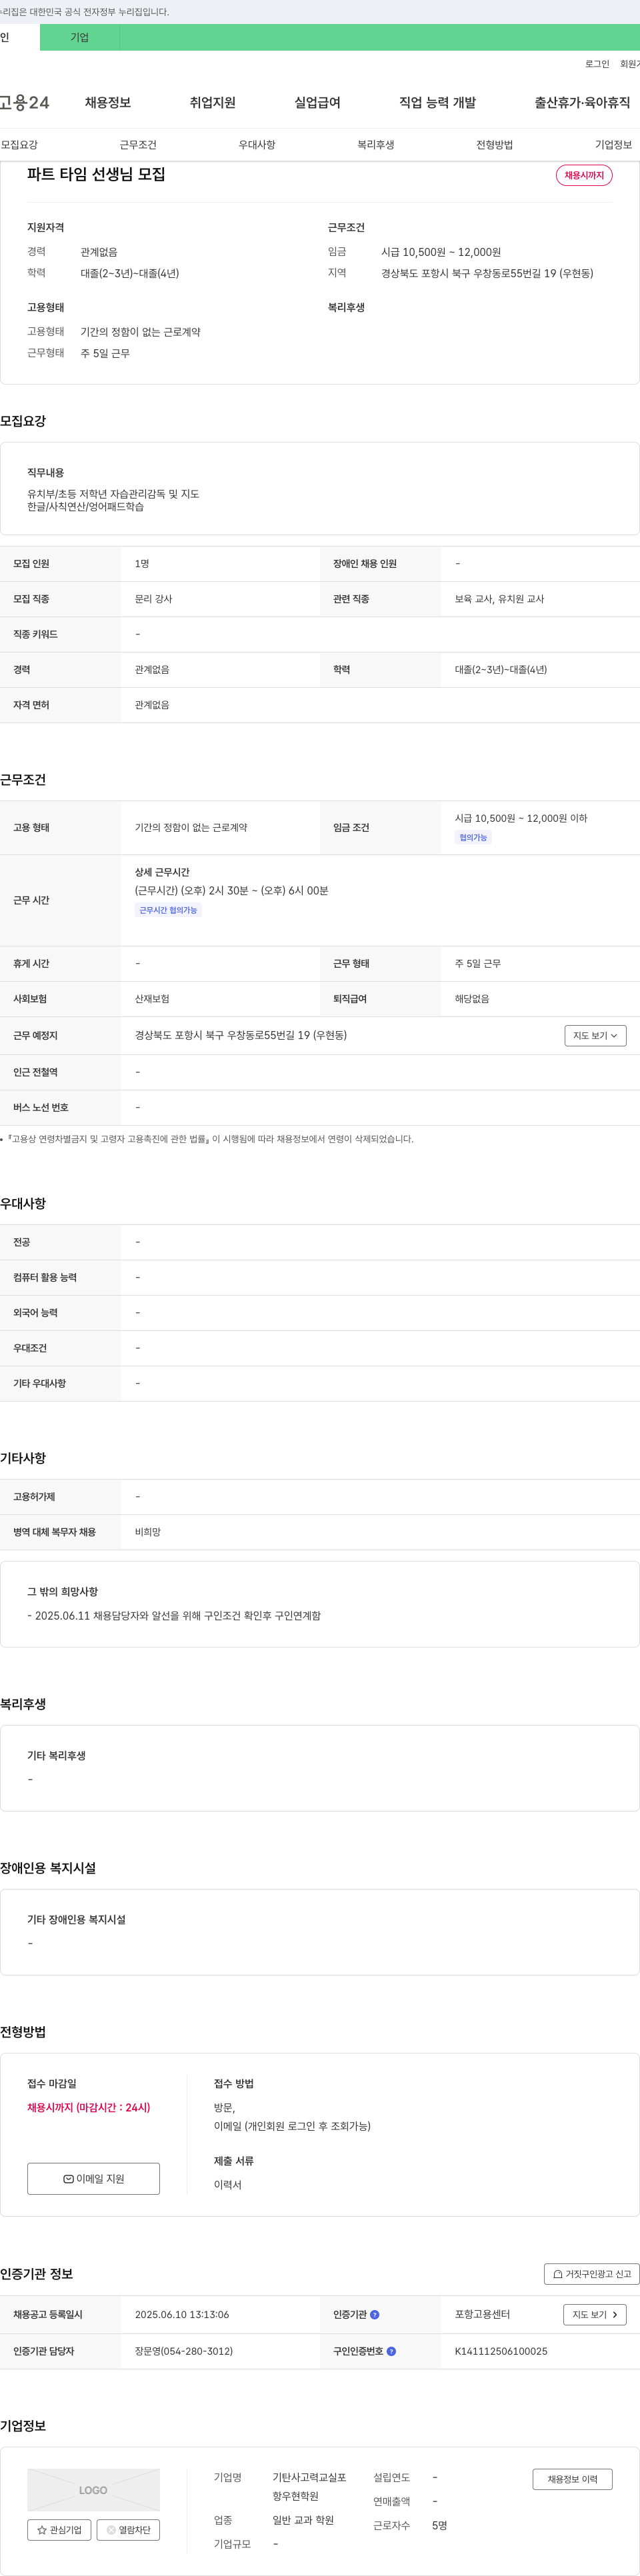Select the job title 파트 타임 선생님 모집

tap(96, 174)
